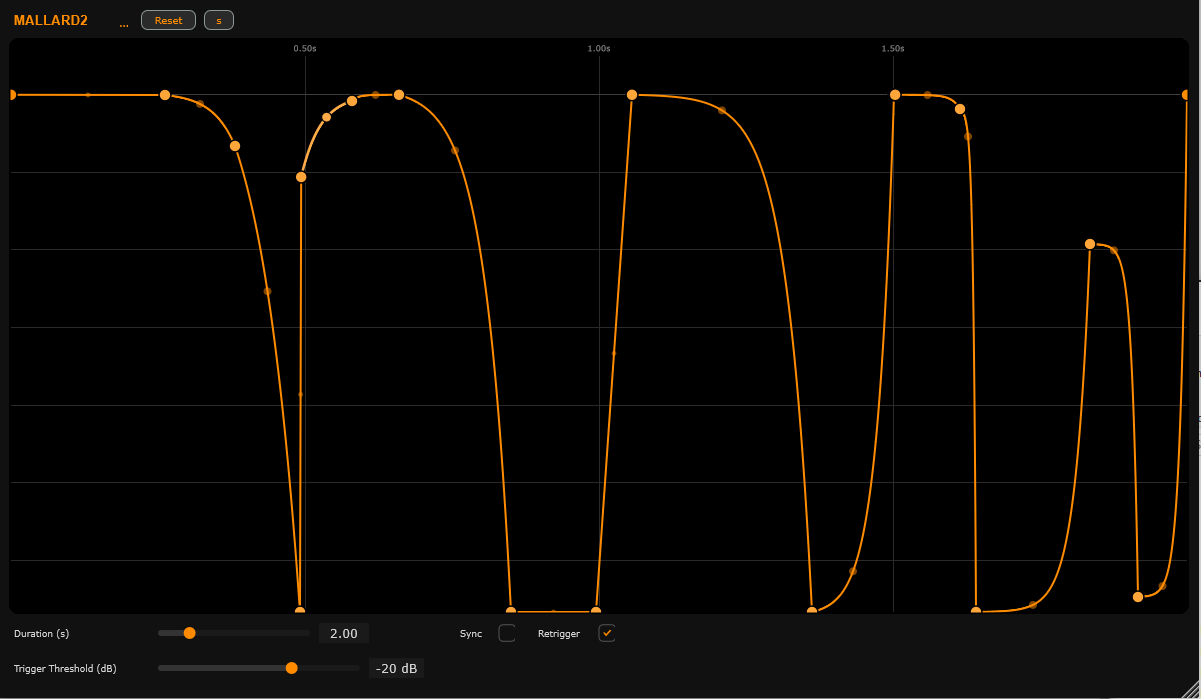Click the 0.50s time ruler label

point(305,48)
